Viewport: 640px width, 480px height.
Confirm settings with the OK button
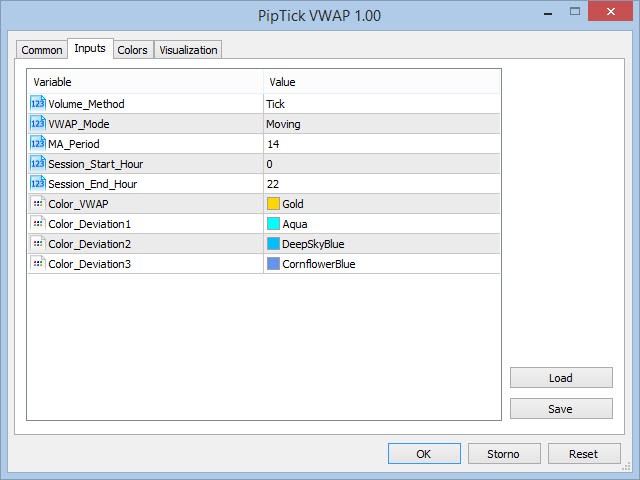click(x=424, y=453)
